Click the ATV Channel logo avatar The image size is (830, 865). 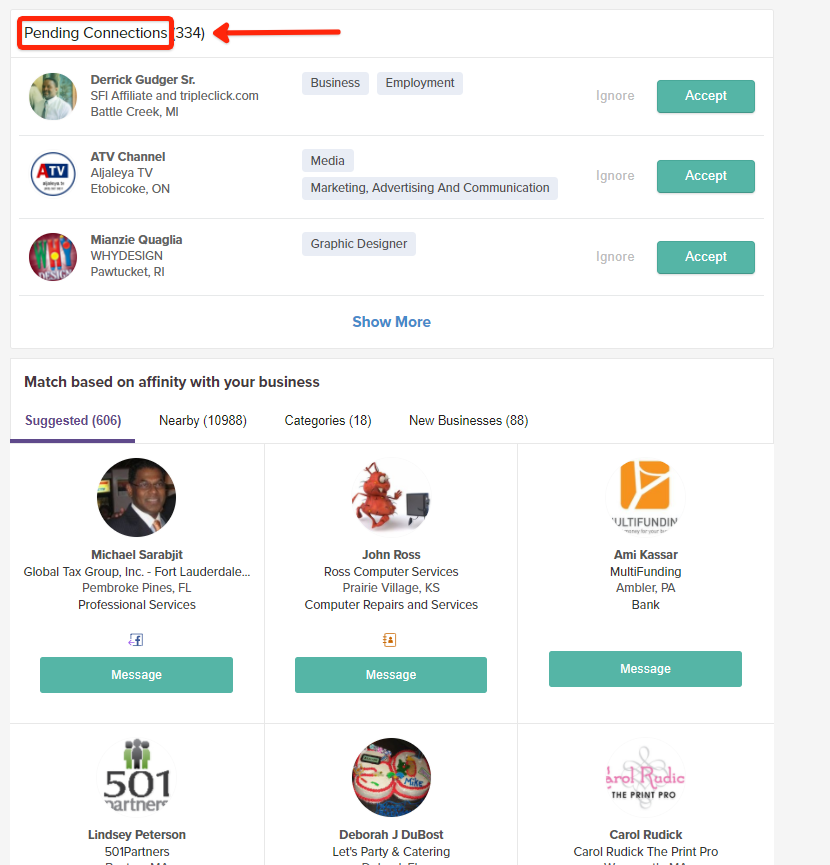53,174
